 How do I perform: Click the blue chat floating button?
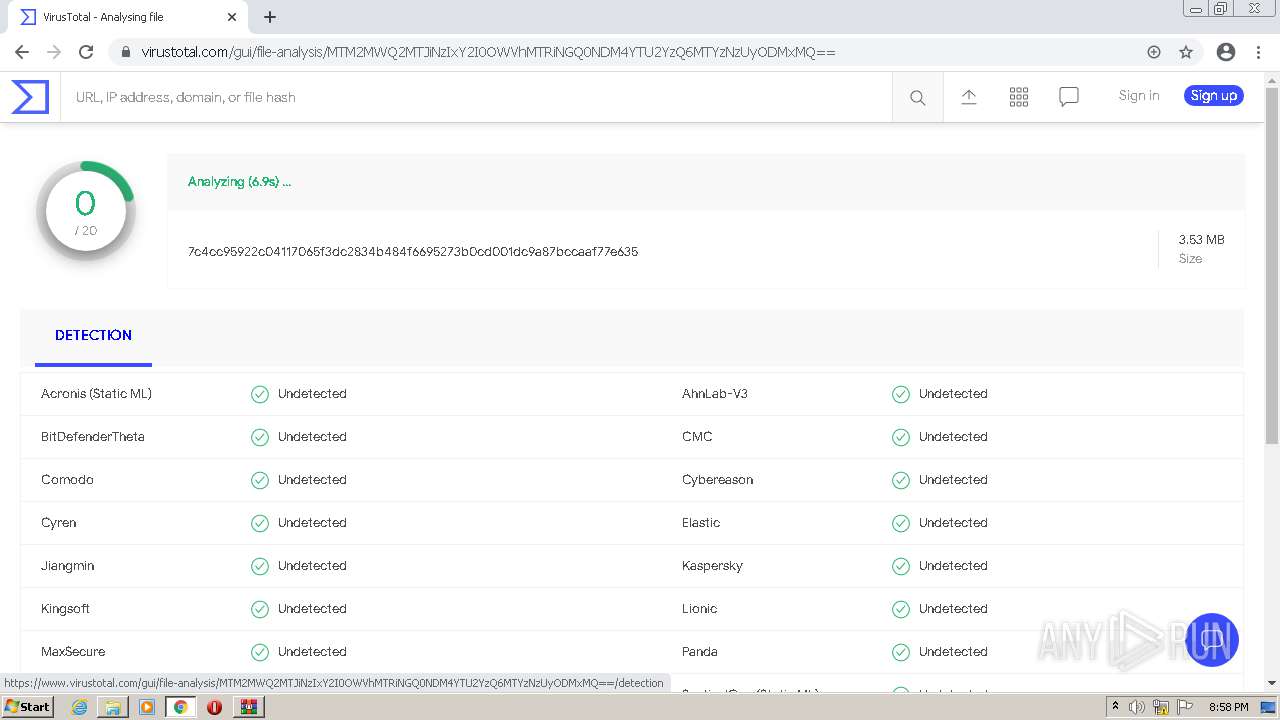point(1212,640)
